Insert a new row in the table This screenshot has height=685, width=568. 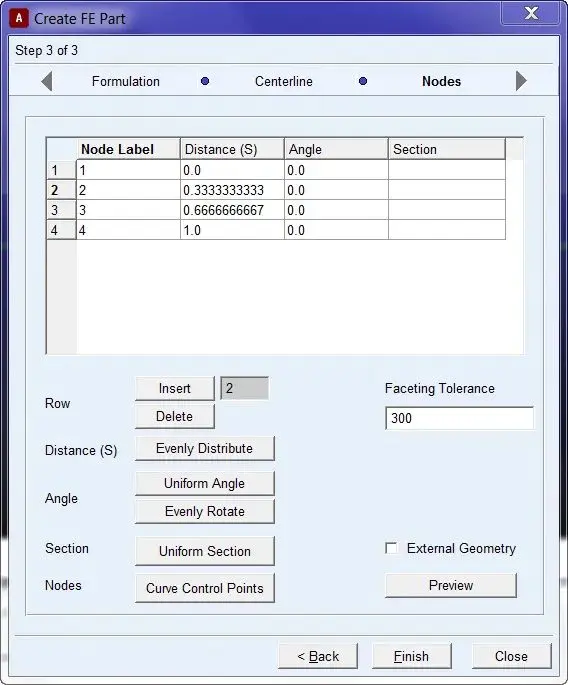coord(175,388)
